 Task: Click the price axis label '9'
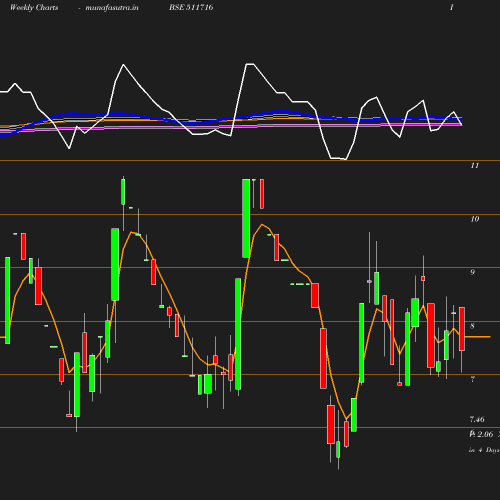pos(472,272)
